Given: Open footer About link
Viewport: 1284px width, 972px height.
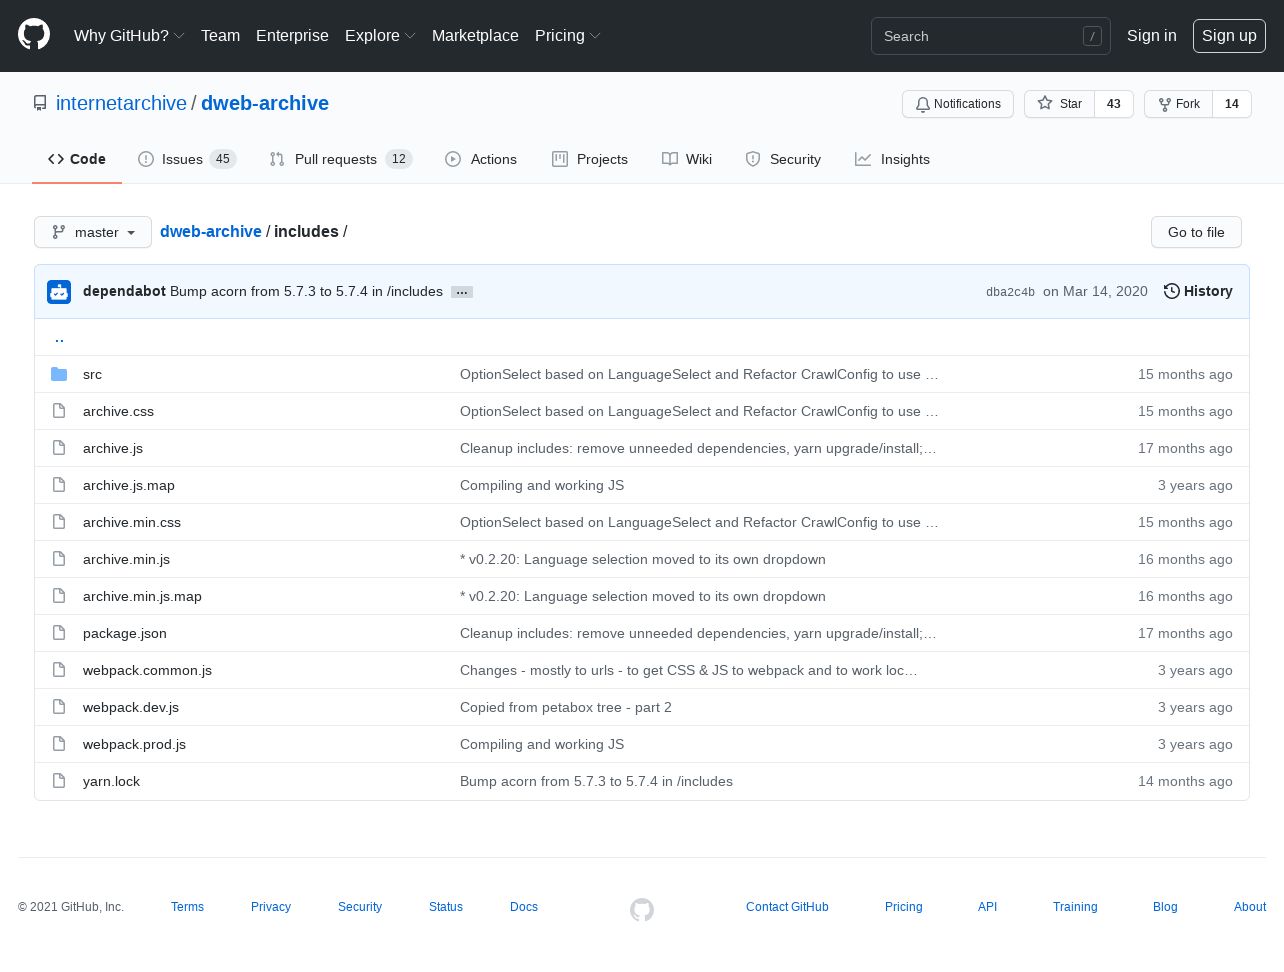Looking at the screenshot, I should point(1250,907).
